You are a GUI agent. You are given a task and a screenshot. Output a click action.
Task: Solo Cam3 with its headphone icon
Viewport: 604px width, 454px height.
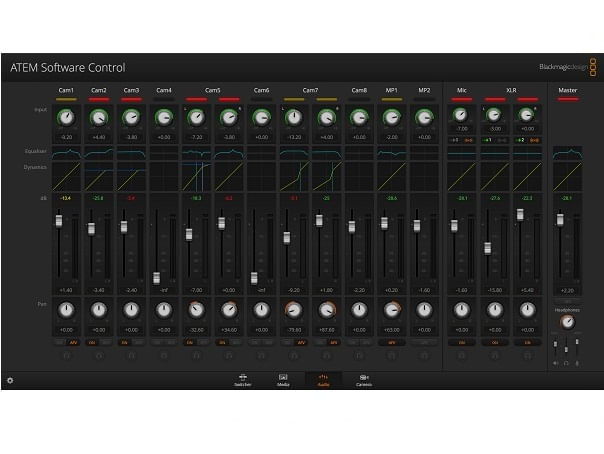(x=131, y=355)
